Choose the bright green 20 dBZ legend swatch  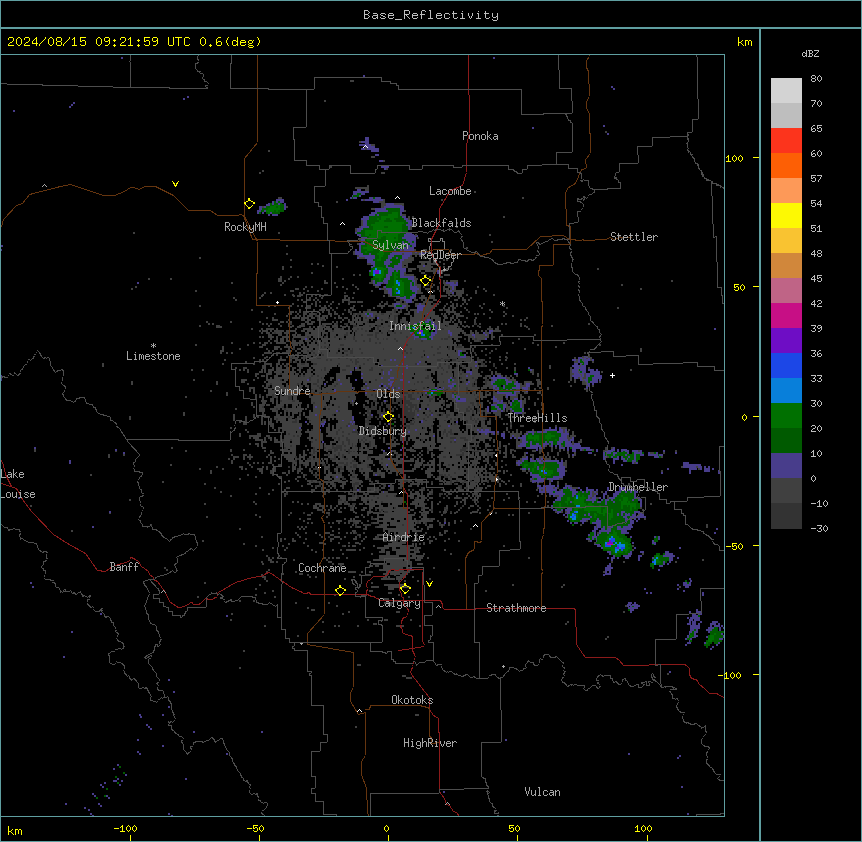click(x=786, y=416)
